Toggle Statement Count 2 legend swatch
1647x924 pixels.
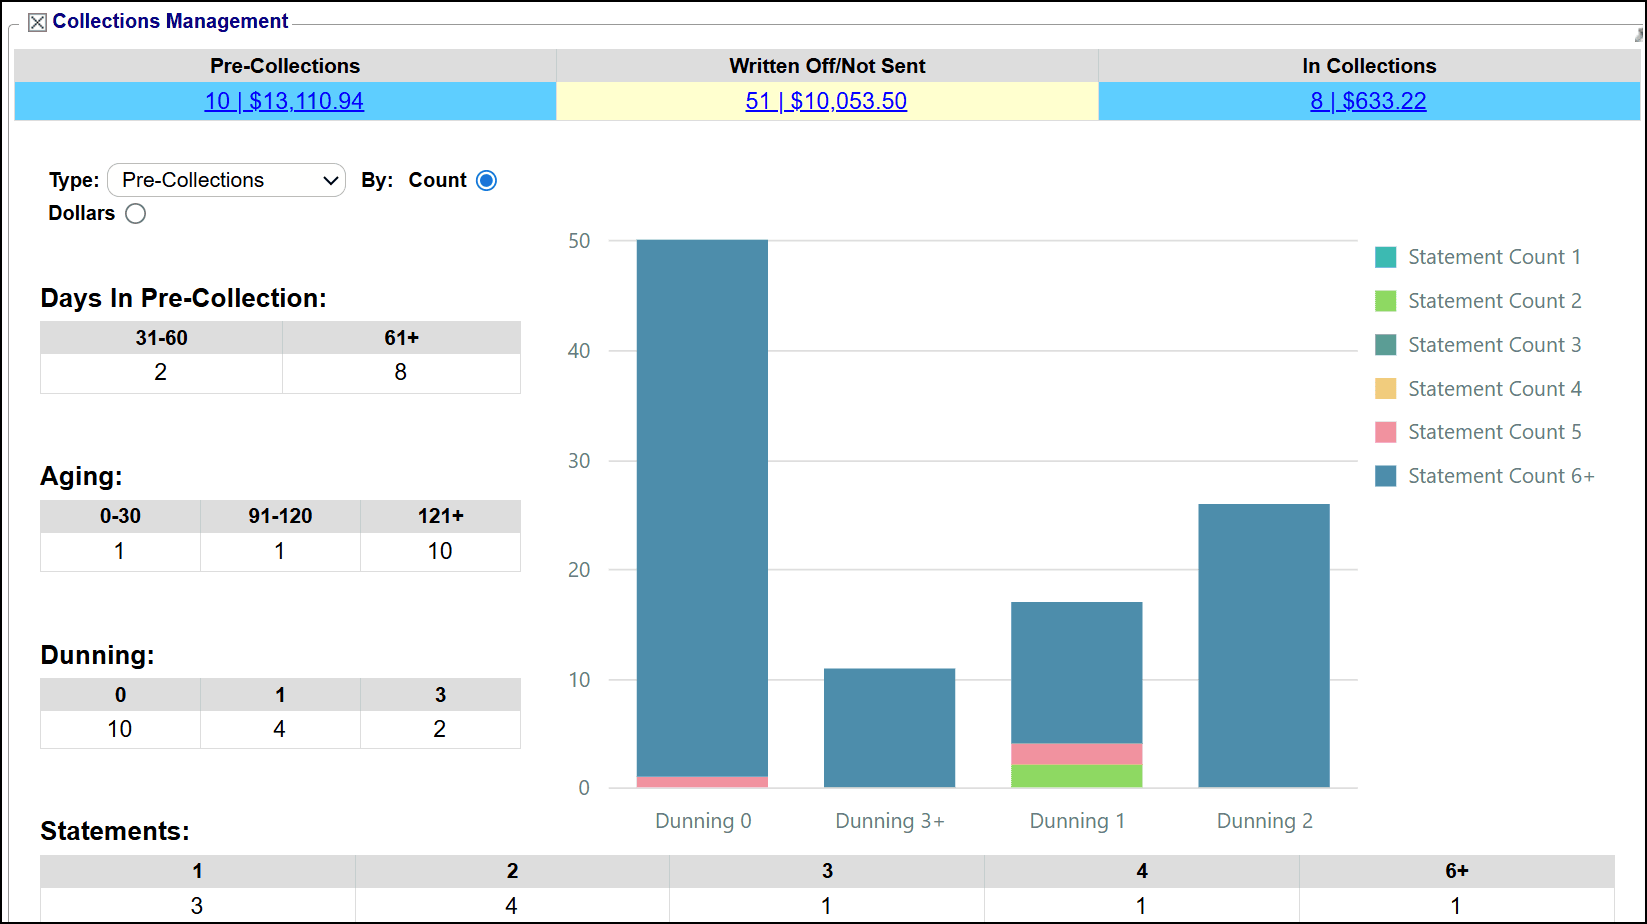[x=1385, y=301]
